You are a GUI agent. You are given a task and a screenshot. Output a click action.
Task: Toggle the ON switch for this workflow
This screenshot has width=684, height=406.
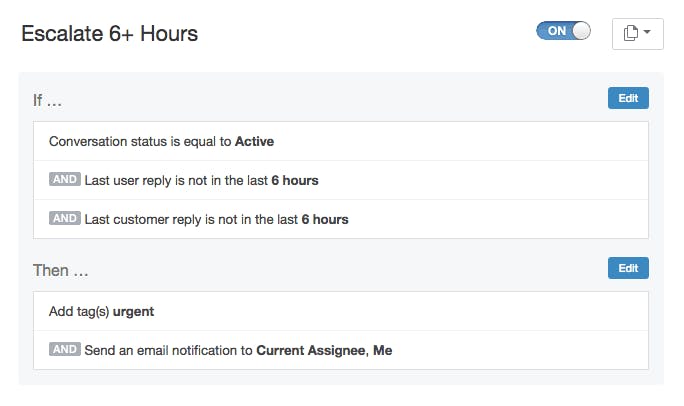[x=563, y=31]
